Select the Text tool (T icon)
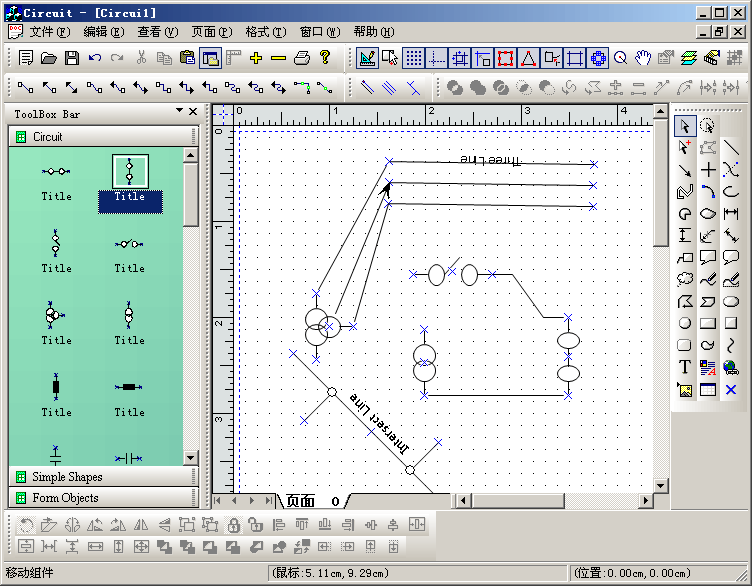Viewport: 752px width, 586px height. 685,367
